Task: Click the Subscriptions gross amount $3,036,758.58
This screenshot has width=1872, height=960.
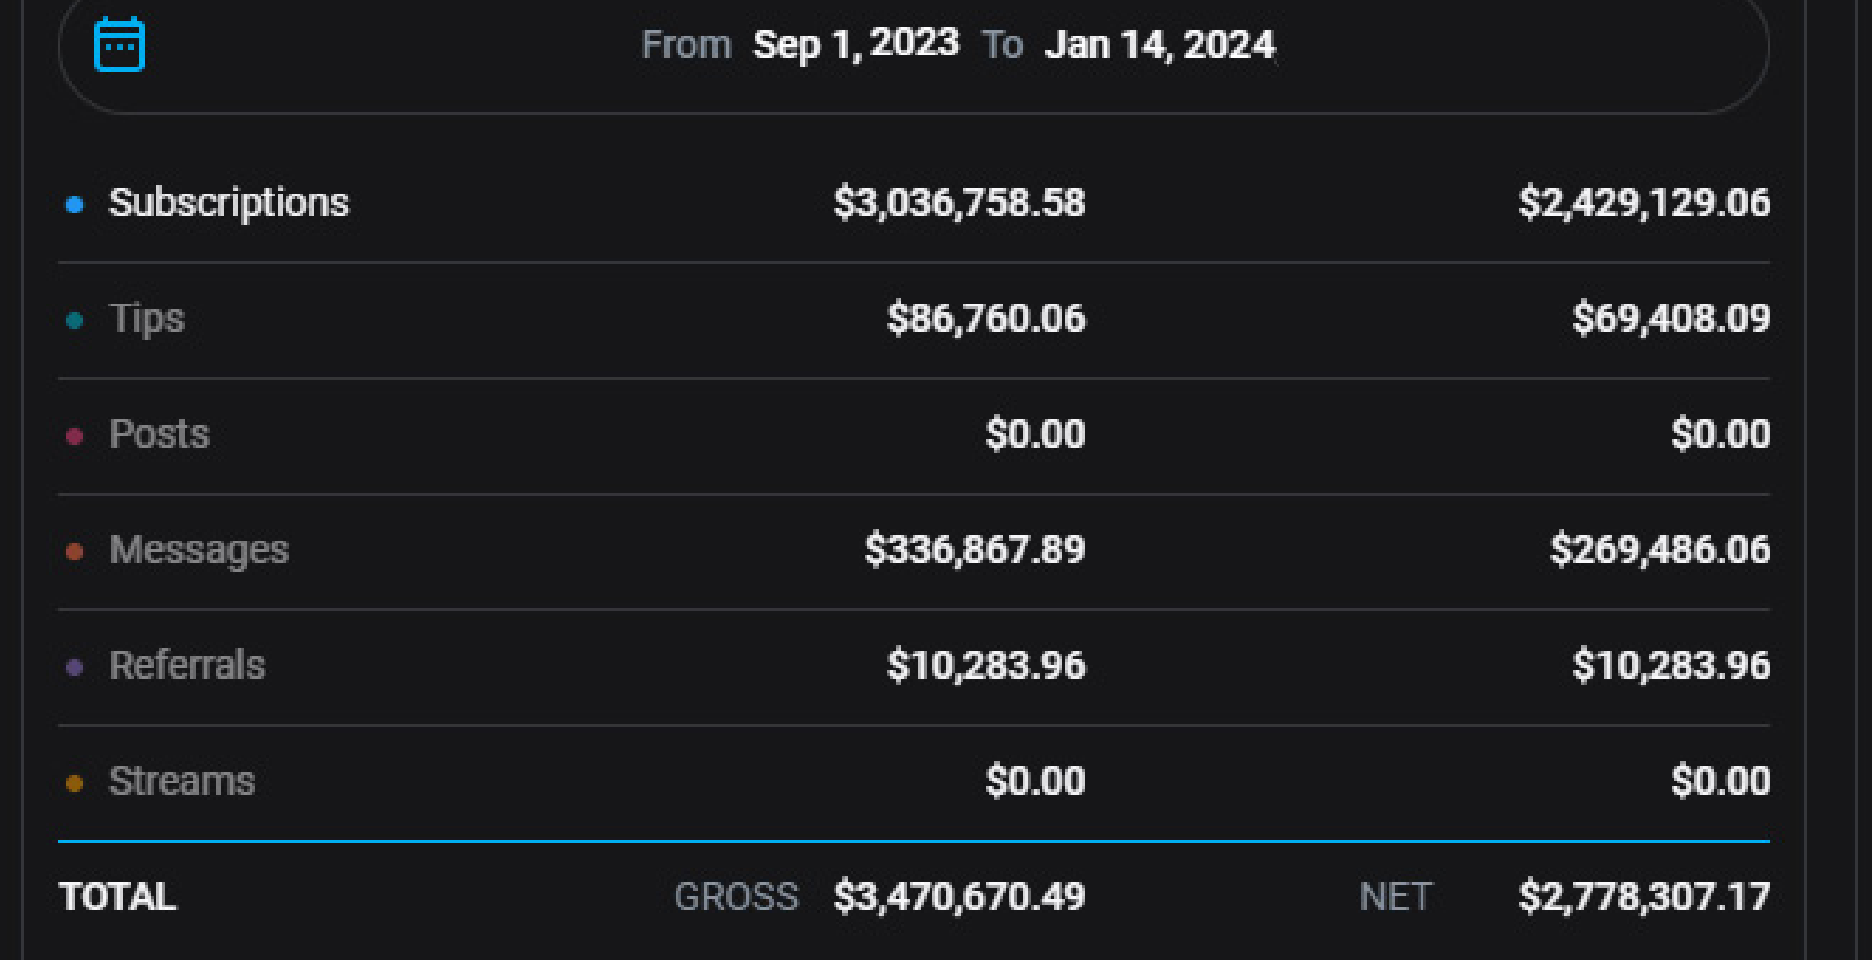Action: click(x=959, y=203)
